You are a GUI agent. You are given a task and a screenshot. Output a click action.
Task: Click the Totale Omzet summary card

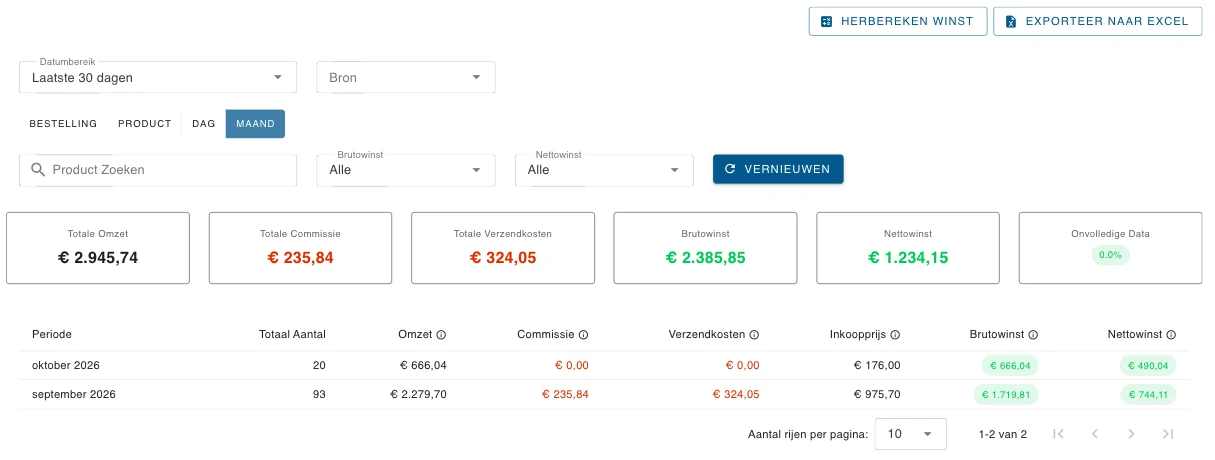[98, 248]
